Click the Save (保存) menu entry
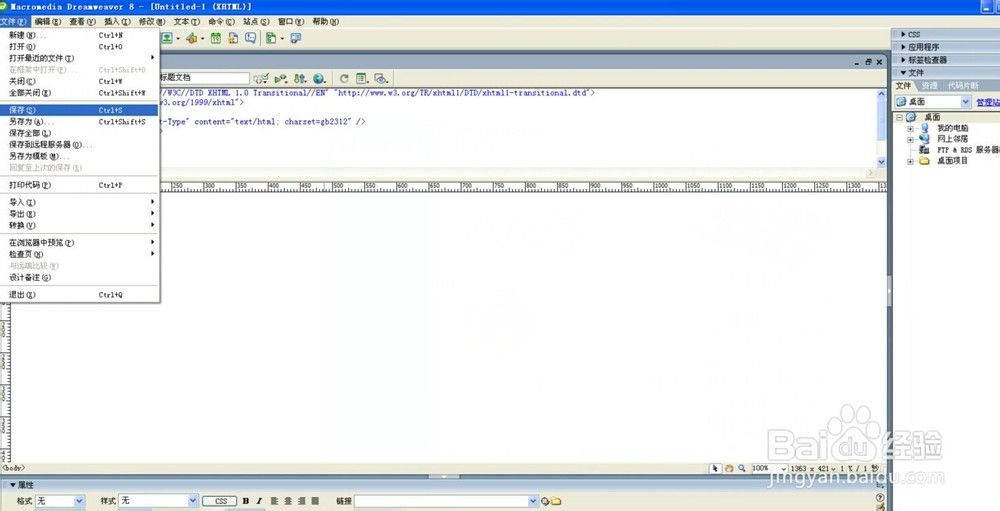Screen dimensions: 1000x511 click(x=80, y=110)
